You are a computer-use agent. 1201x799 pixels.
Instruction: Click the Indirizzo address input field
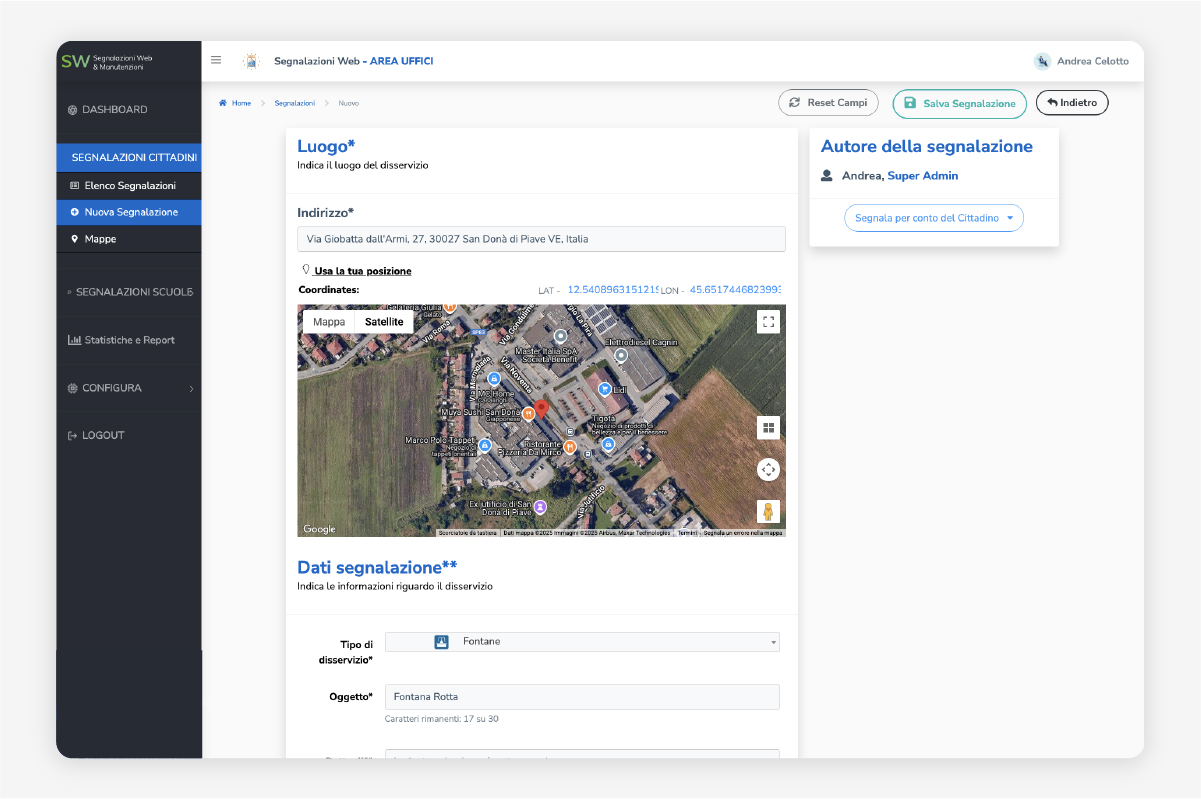pos(541,239)
